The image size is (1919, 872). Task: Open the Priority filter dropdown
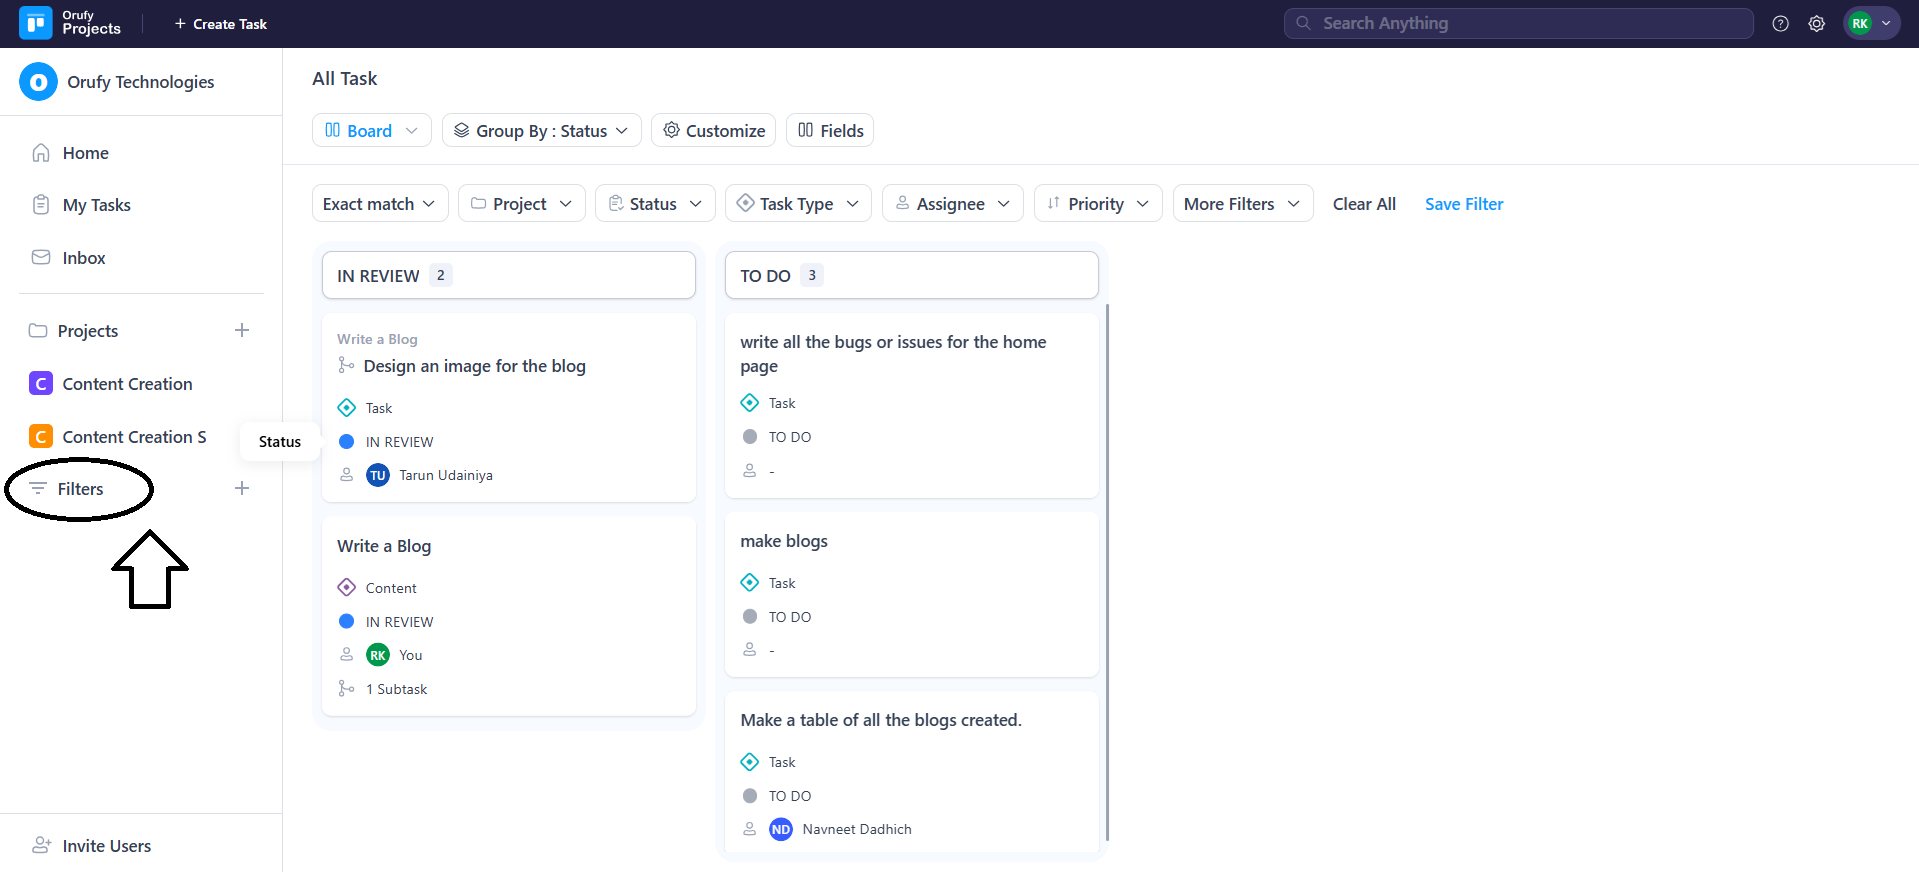pos(1097,204)
